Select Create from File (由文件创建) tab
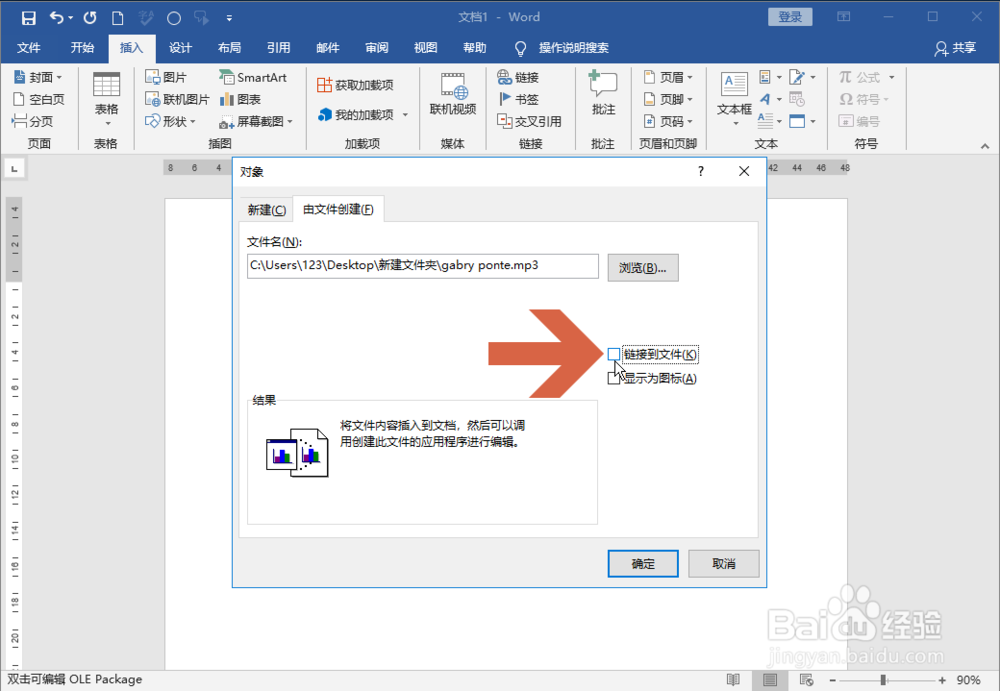Image resolution: width=1000 pixels, height=691 pixels. (338, 209)
